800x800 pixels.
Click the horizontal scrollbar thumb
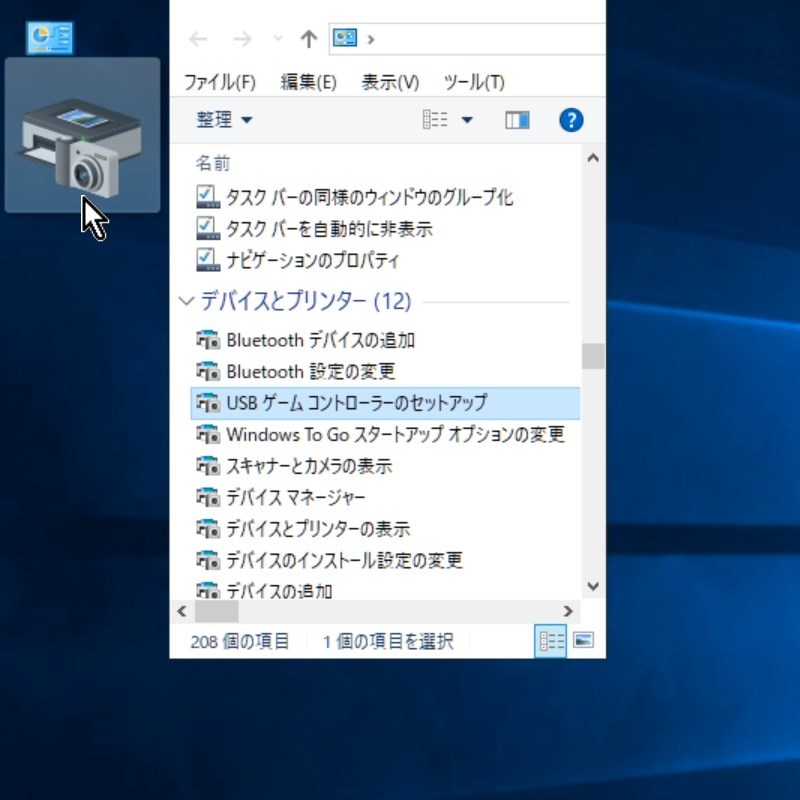click(x=216, y=611)
